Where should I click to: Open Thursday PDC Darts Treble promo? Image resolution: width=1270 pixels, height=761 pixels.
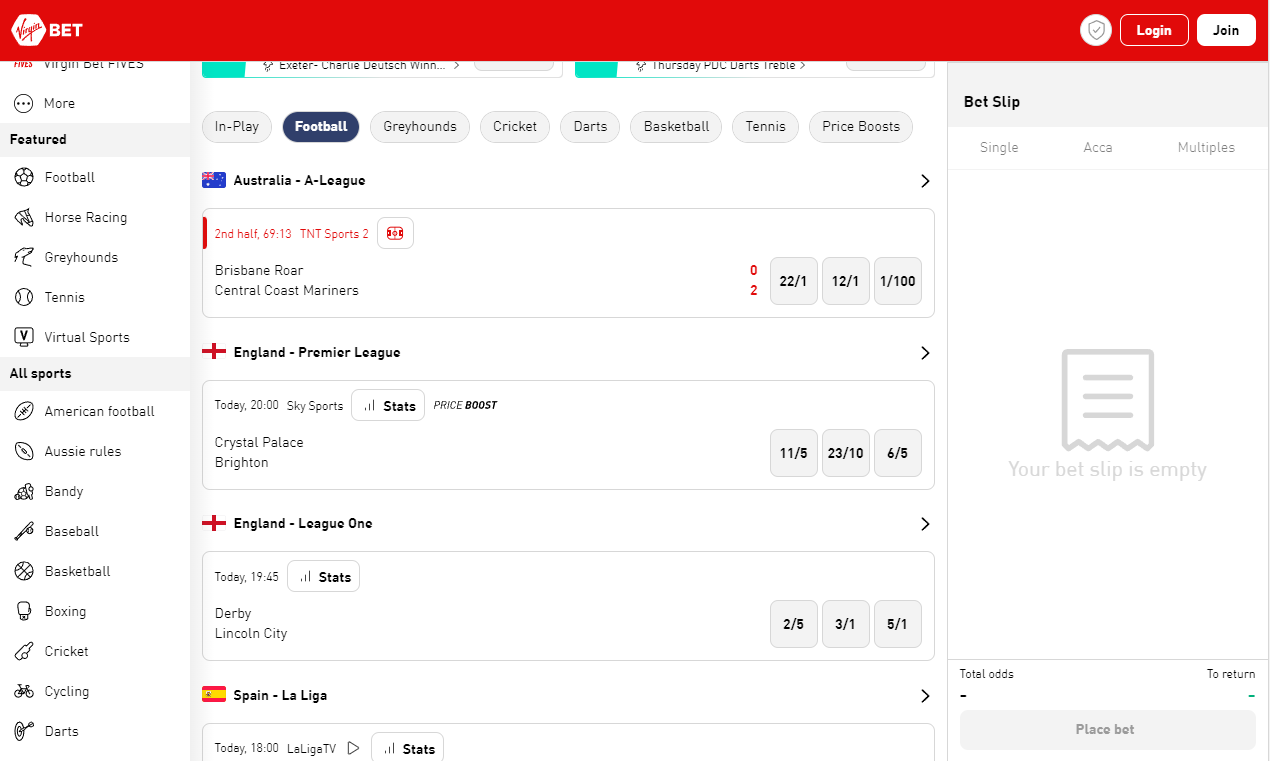(728, 65)
